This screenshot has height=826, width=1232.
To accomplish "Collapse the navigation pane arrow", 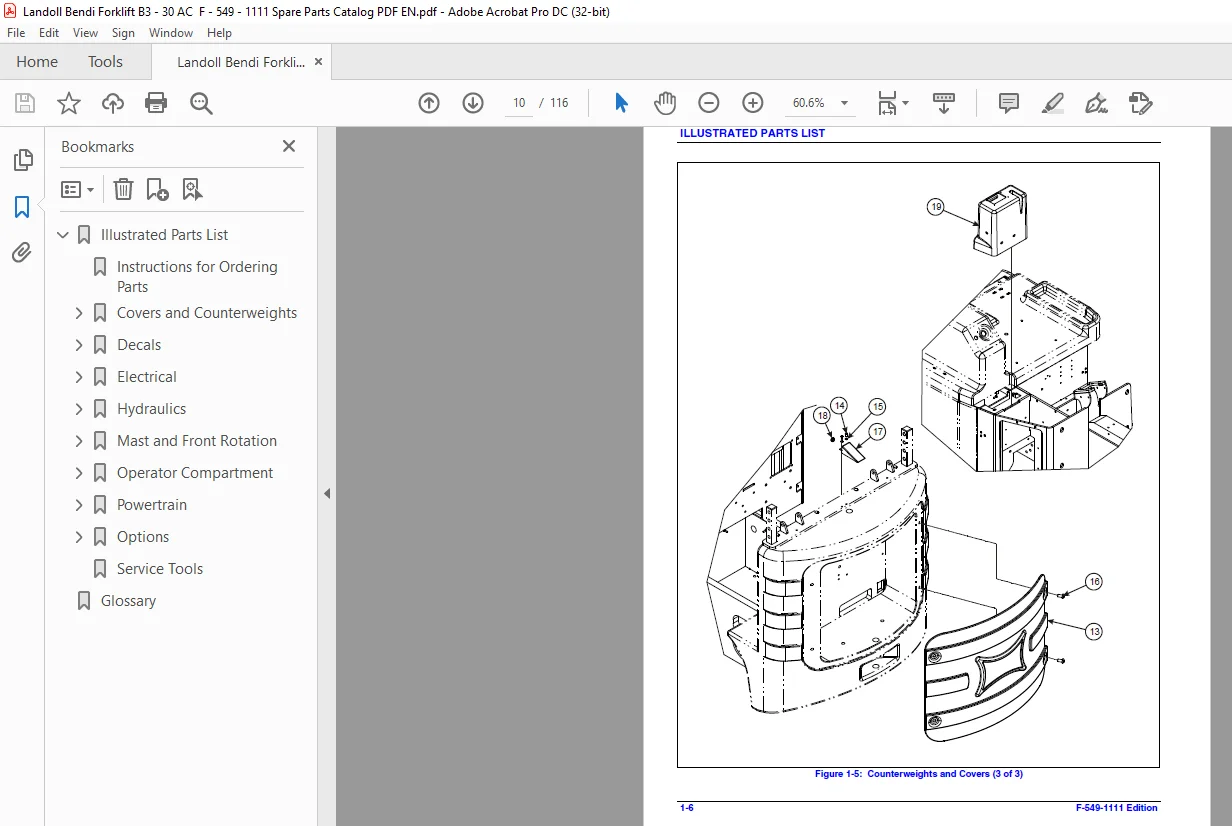I will [x=327, y=494].
